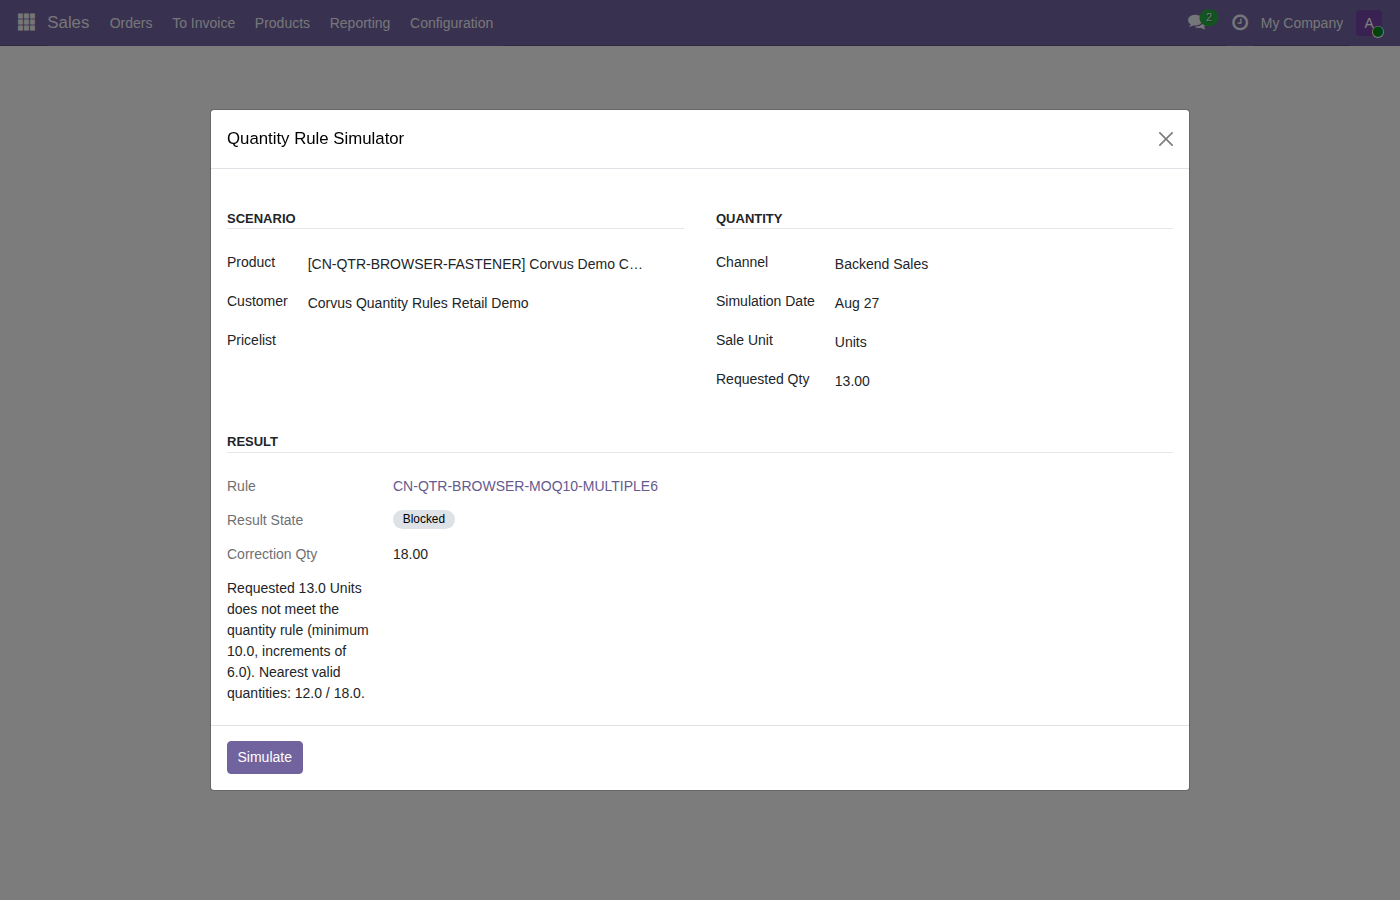Image resolution: width=1400 pixels, height=900 pixels.
Task: Open the Channel selection dropdown
Action: tap(1003, 264)
